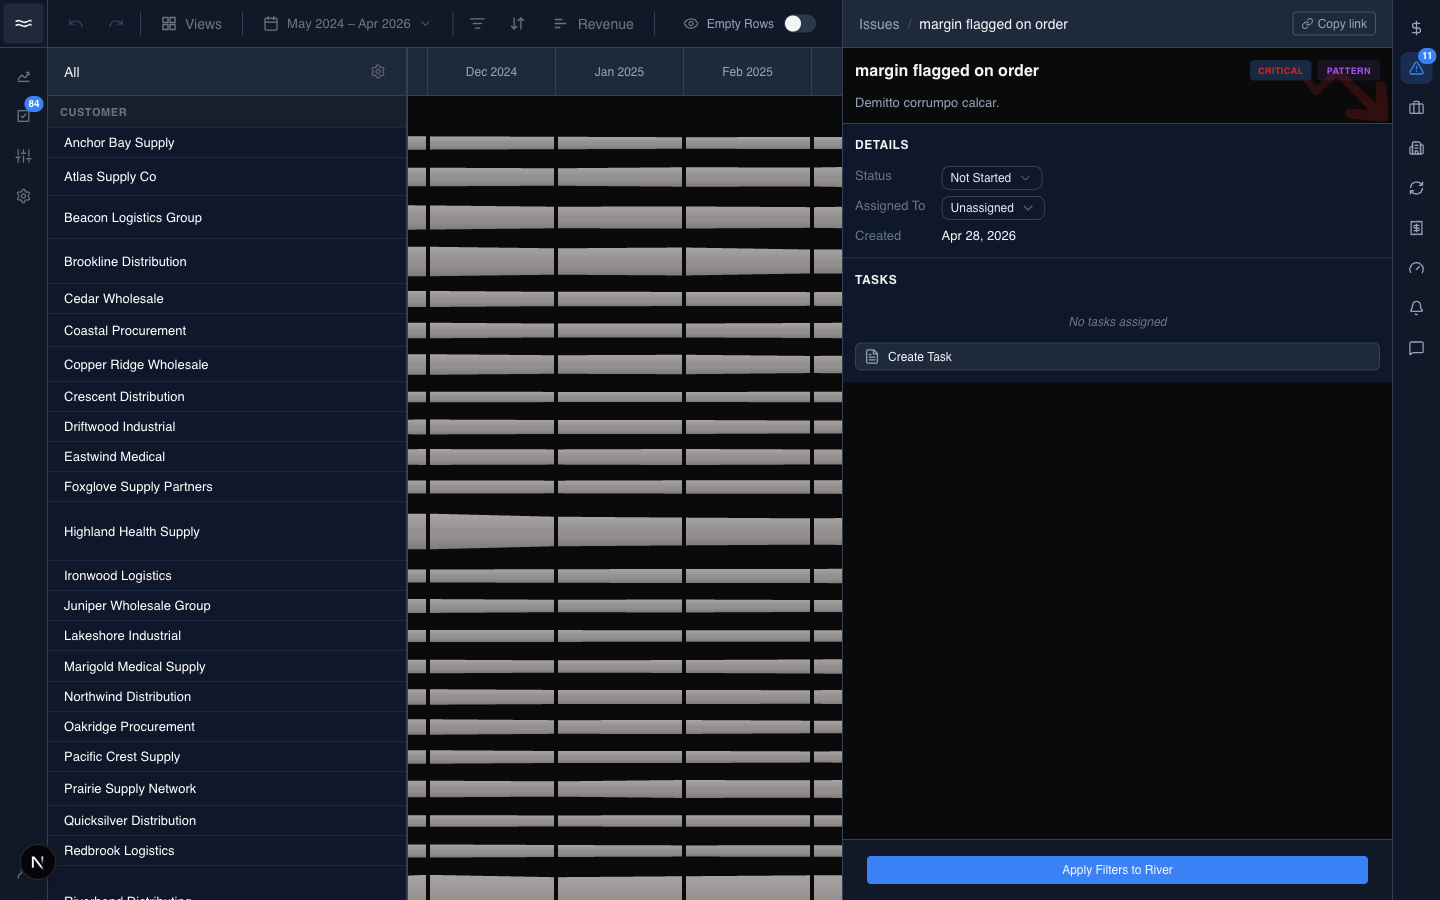The image size is (1440, 900).
Task: Open the filter lines icon in toolbar
Action: pos(477,24)
